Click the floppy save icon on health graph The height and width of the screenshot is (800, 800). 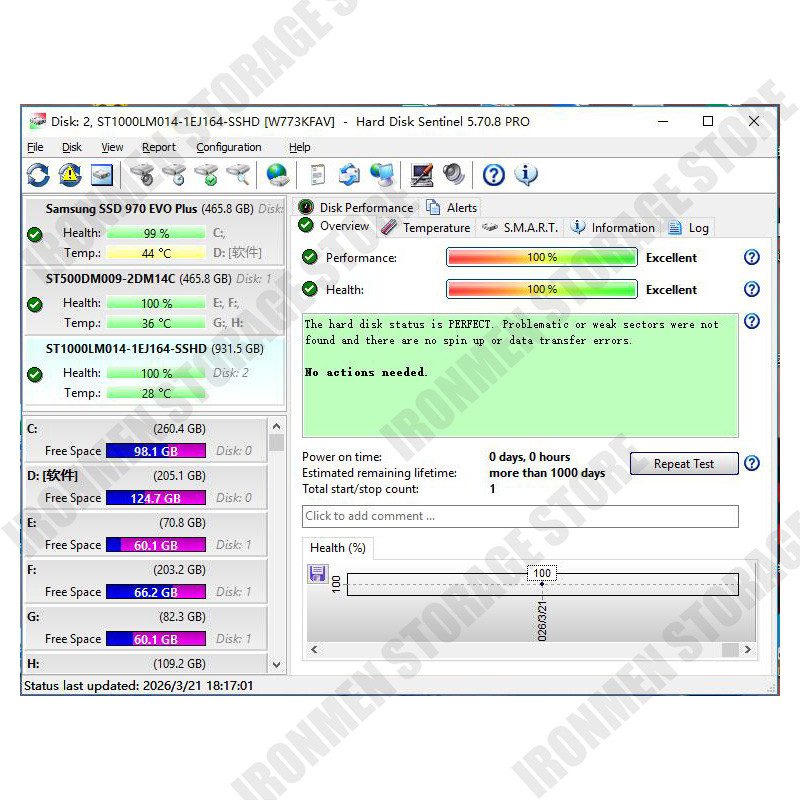317,574
